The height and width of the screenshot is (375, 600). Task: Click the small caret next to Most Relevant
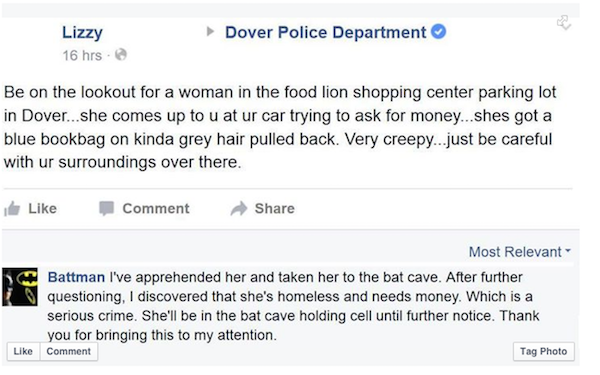coord(568,251)
